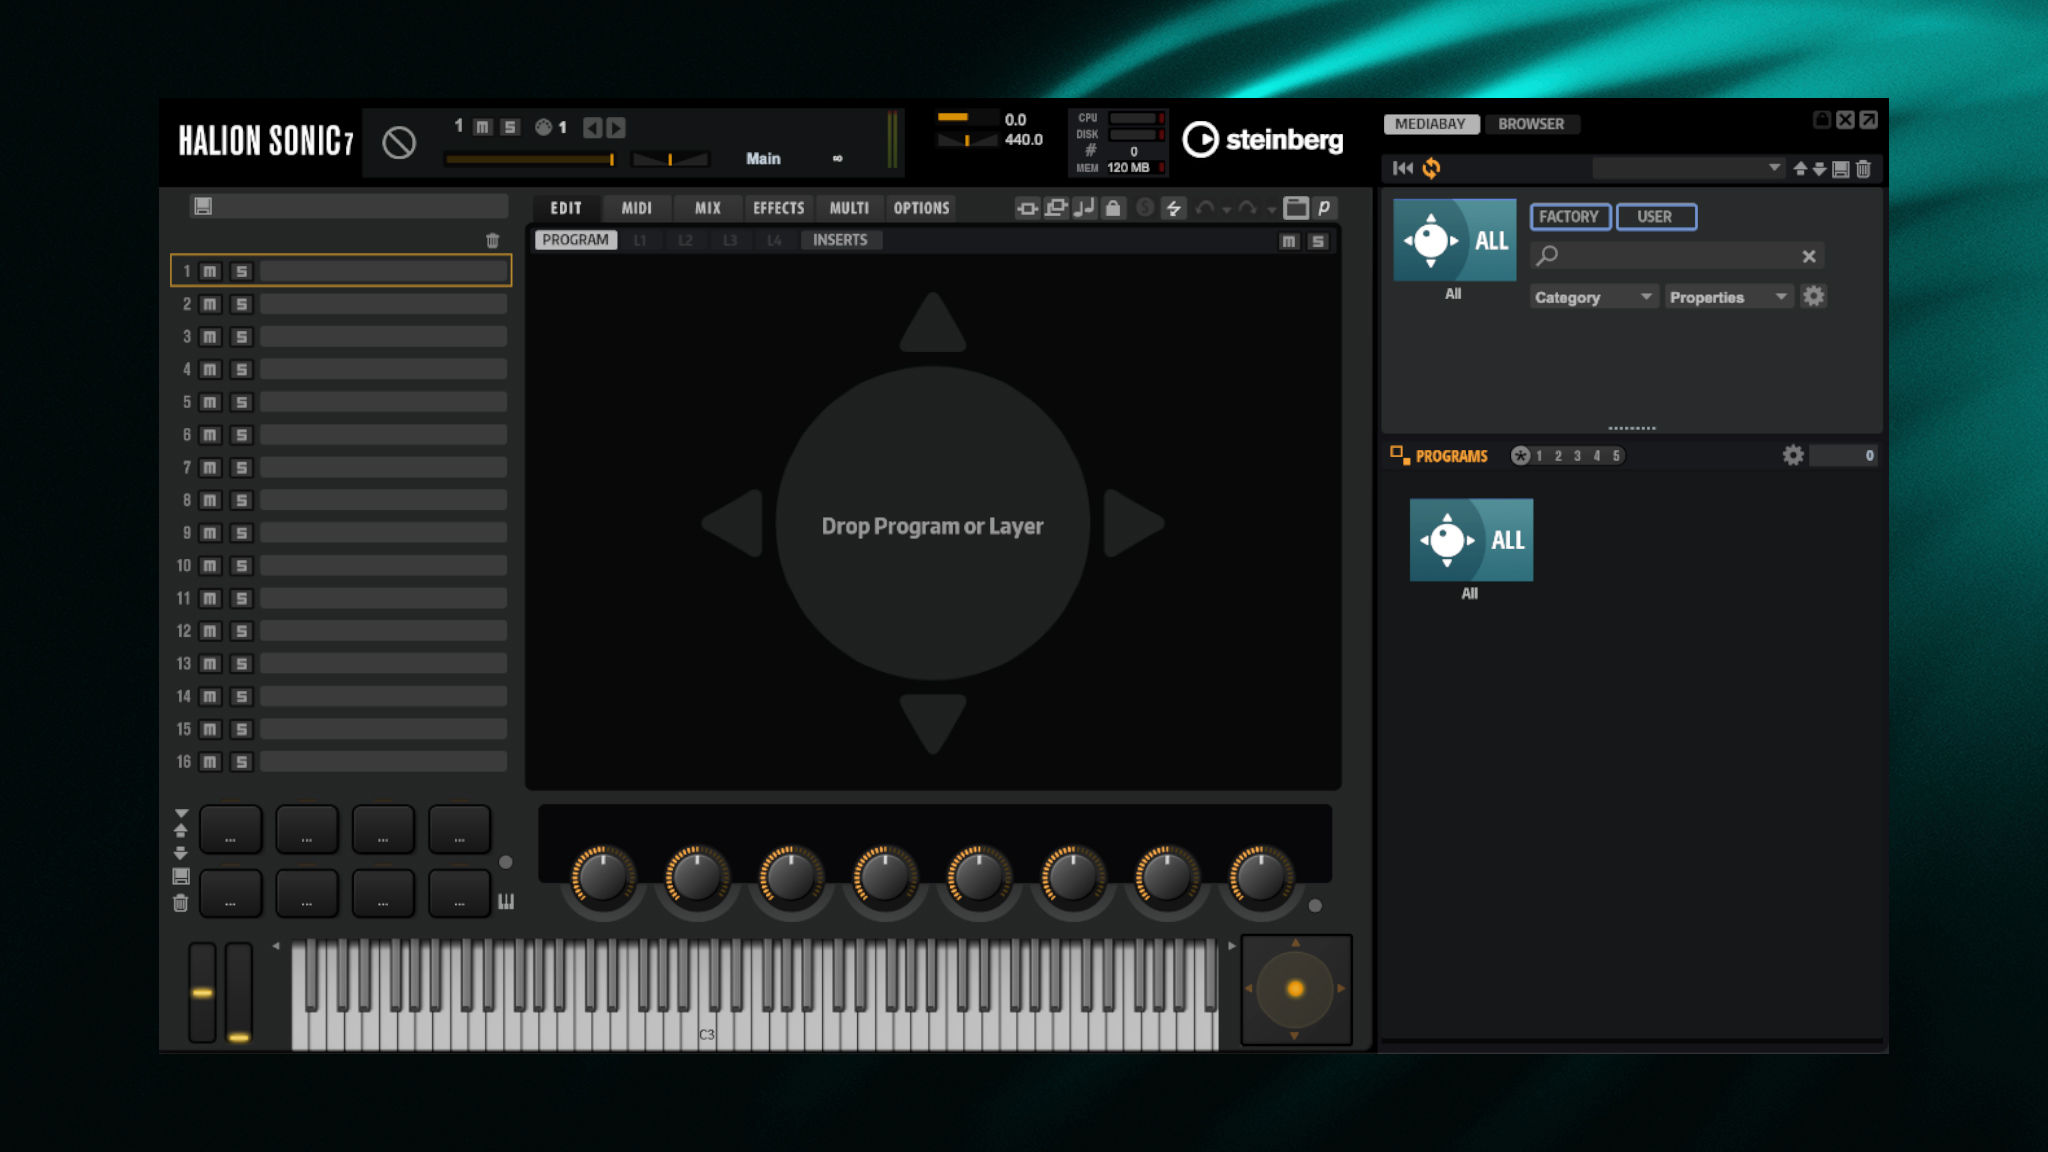This screenshot has height=1152, width=2048.
Task: Delete a preset using the trash icon
Action: tap(1862, 169)
